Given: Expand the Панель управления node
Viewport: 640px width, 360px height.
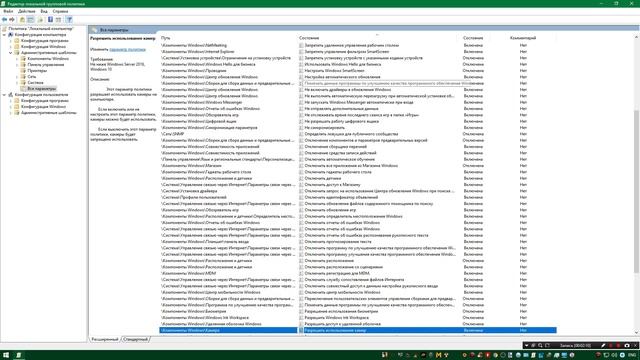Looking at the screenshot, I should 17,65.
